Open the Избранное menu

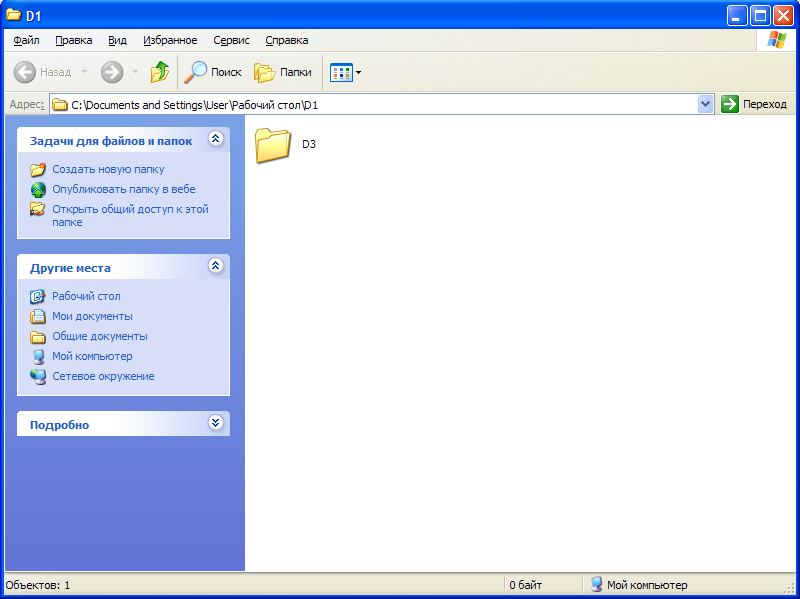click(x=170, y=40)
